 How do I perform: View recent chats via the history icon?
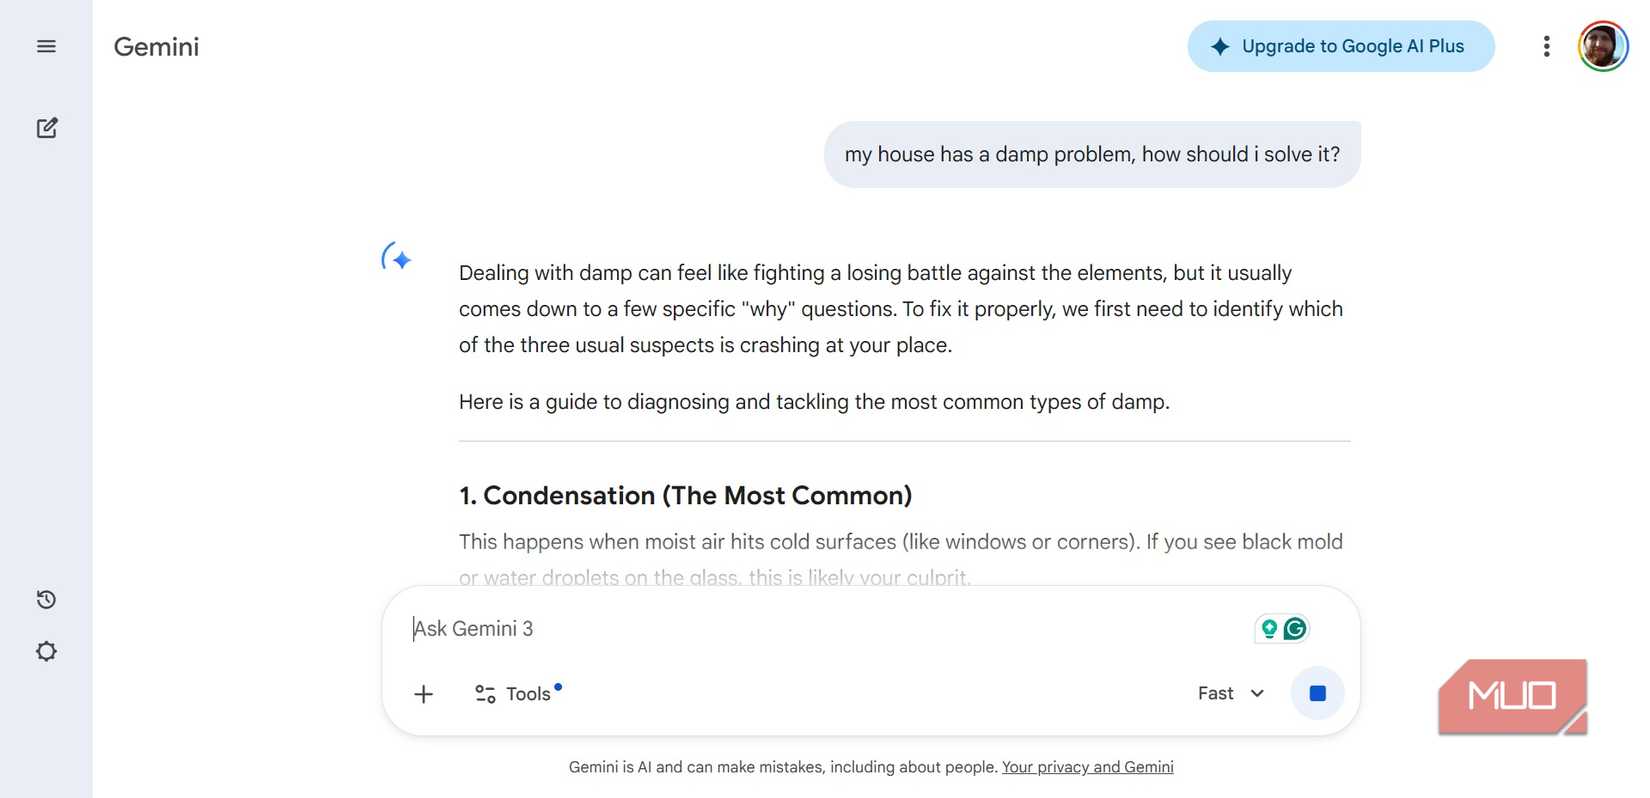coord(46,599)
